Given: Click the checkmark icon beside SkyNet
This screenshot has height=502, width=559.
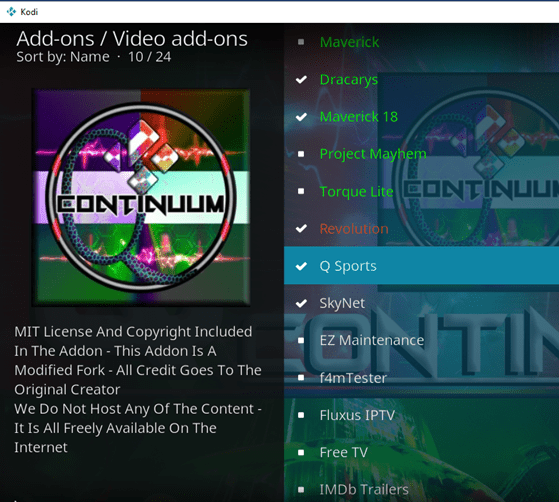Looking at the screenshot, I should pyautogui.click(x=301, y=303).
